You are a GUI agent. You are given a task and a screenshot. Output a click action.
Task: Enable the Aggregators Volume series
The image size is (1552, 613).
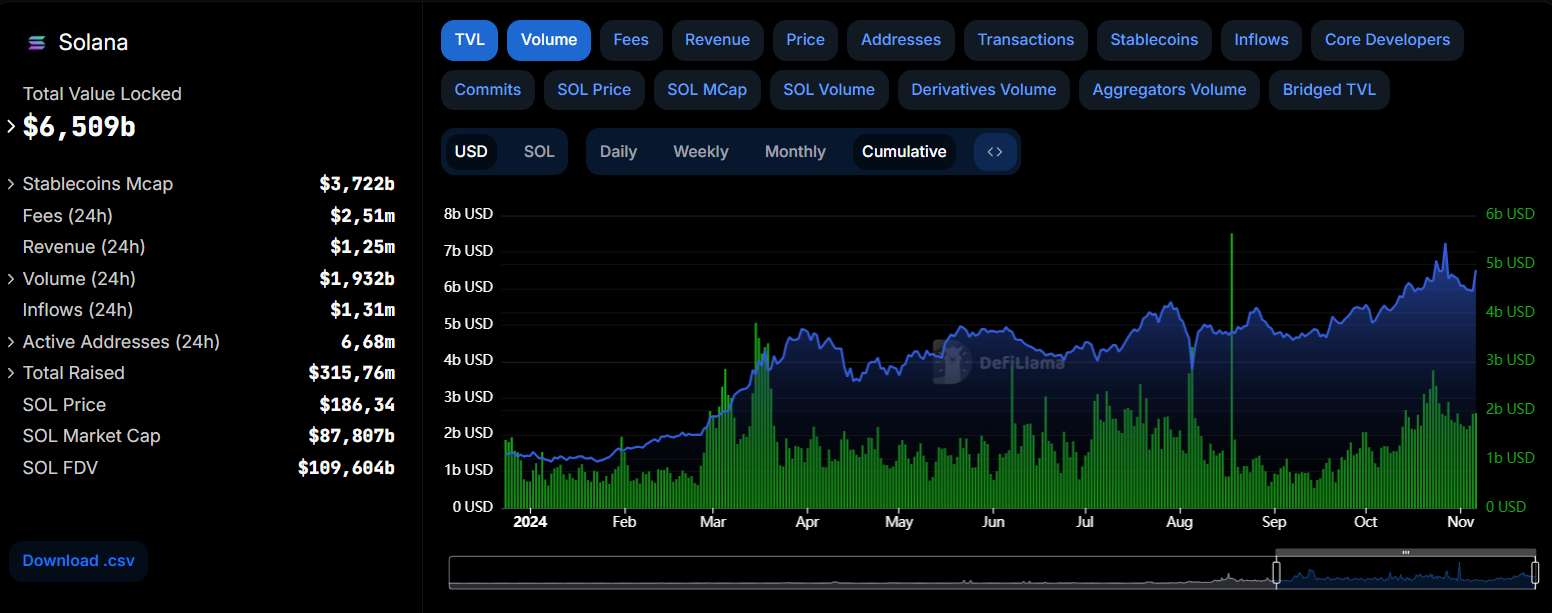1169,90
